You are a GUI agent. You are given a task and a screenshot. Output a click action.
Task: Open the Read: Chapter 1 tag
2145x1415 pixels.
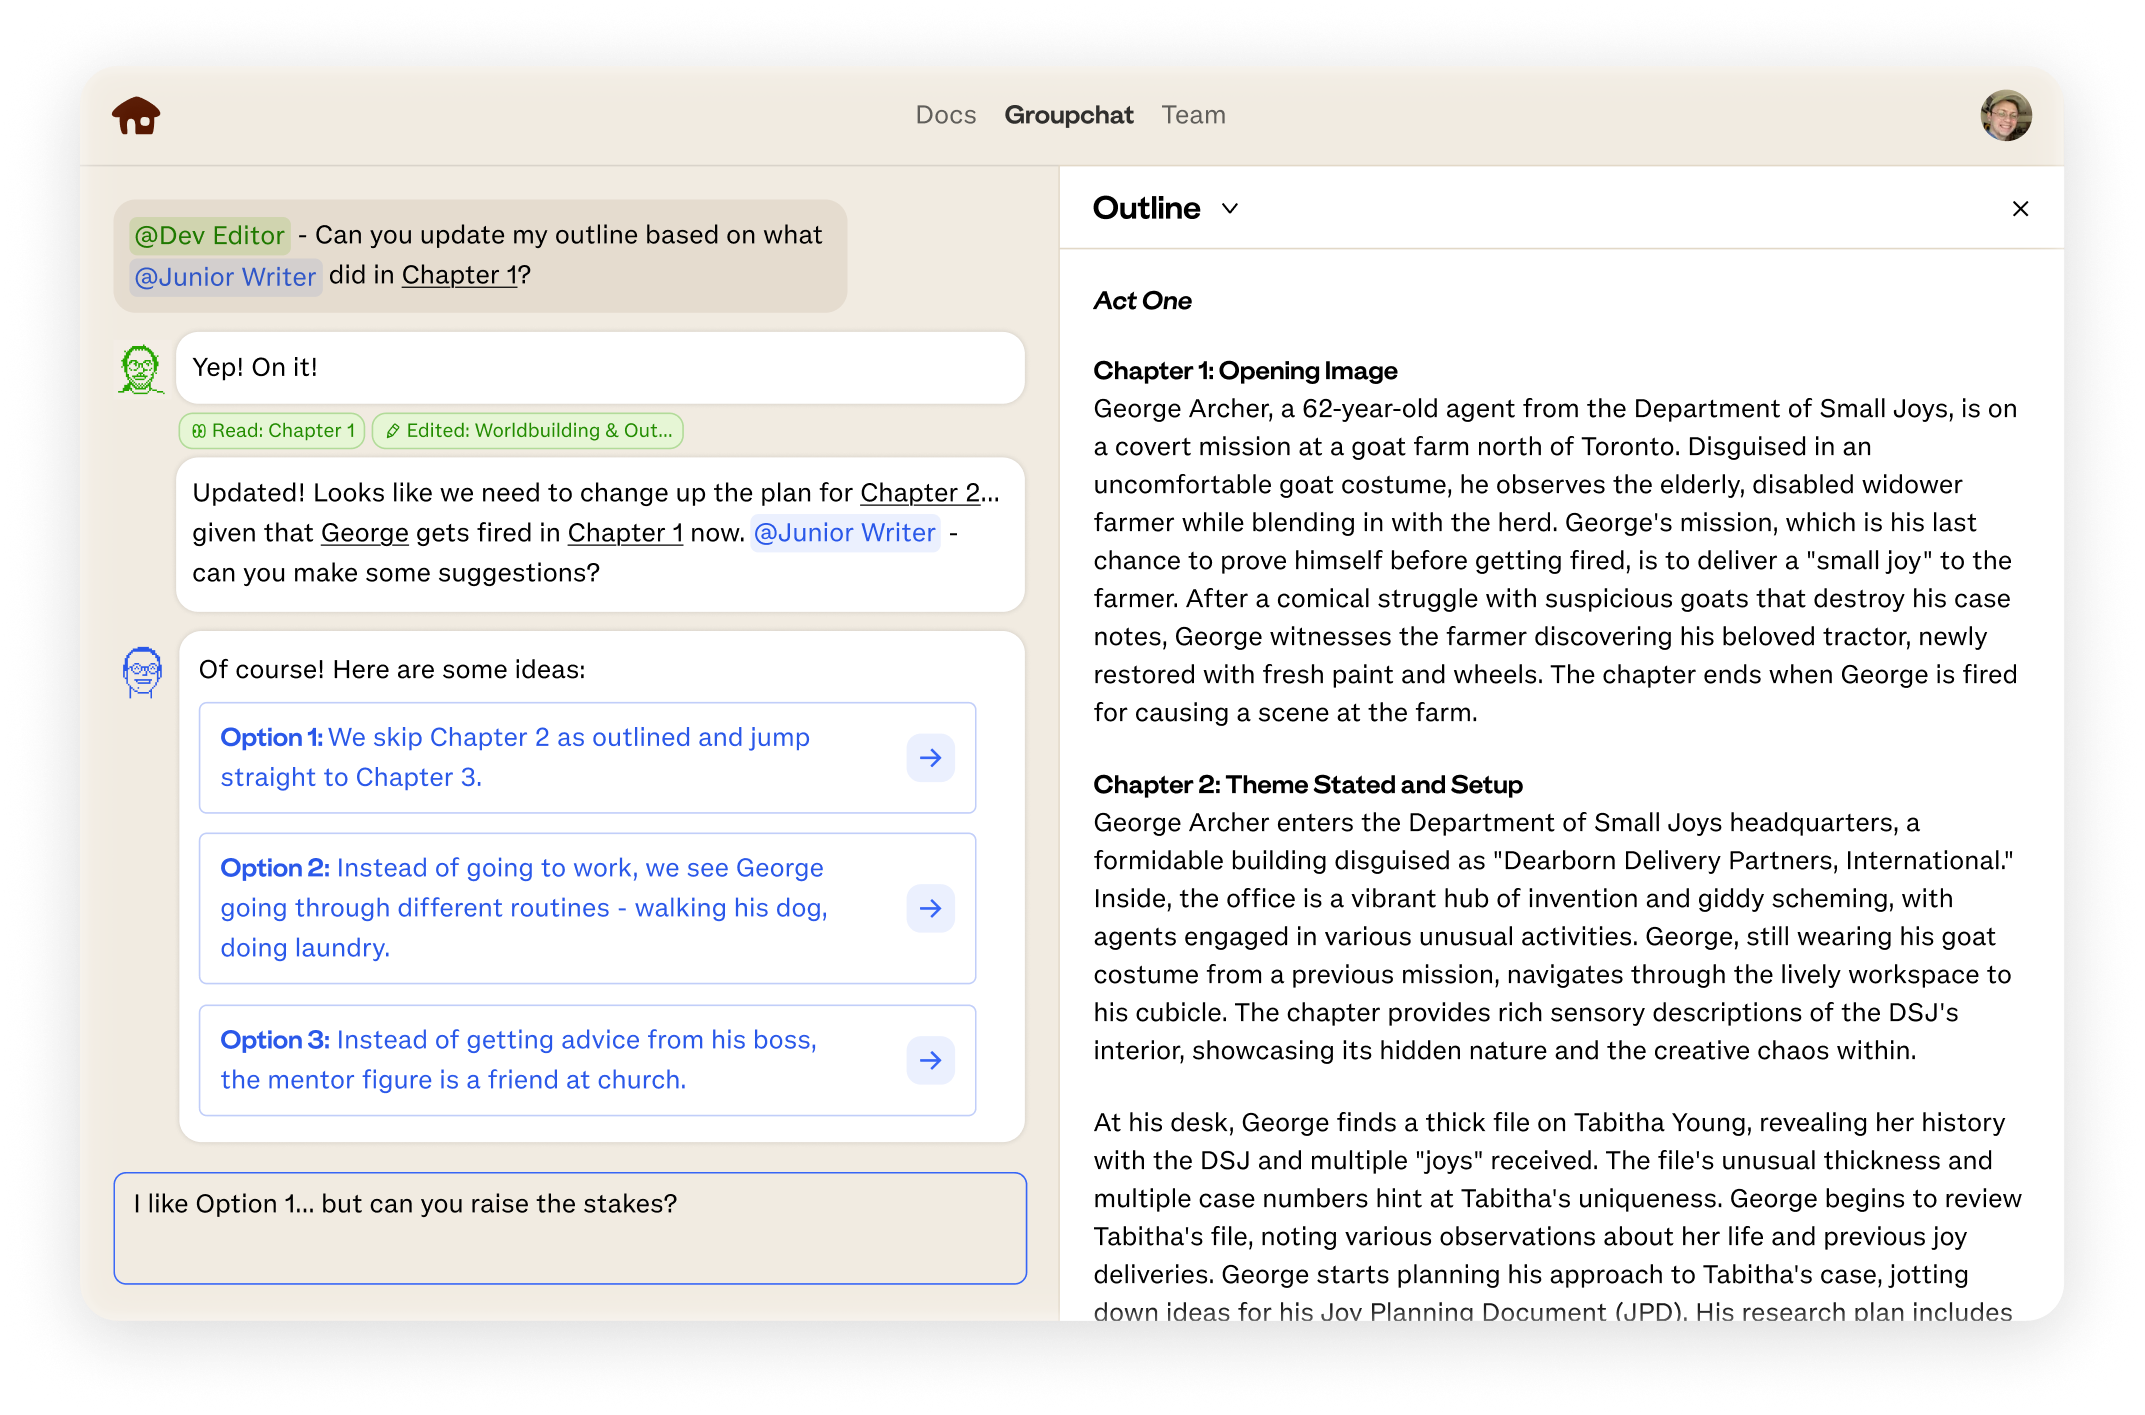coord(272,431)
